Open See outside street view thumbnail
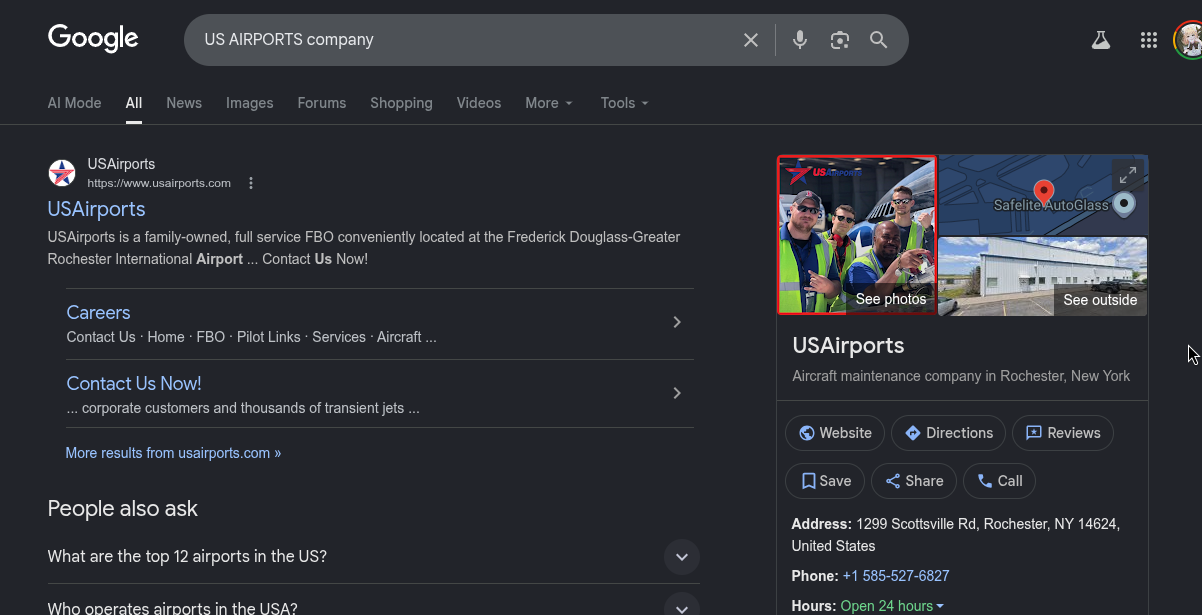1202x615 pixels. coord(1043,276)
